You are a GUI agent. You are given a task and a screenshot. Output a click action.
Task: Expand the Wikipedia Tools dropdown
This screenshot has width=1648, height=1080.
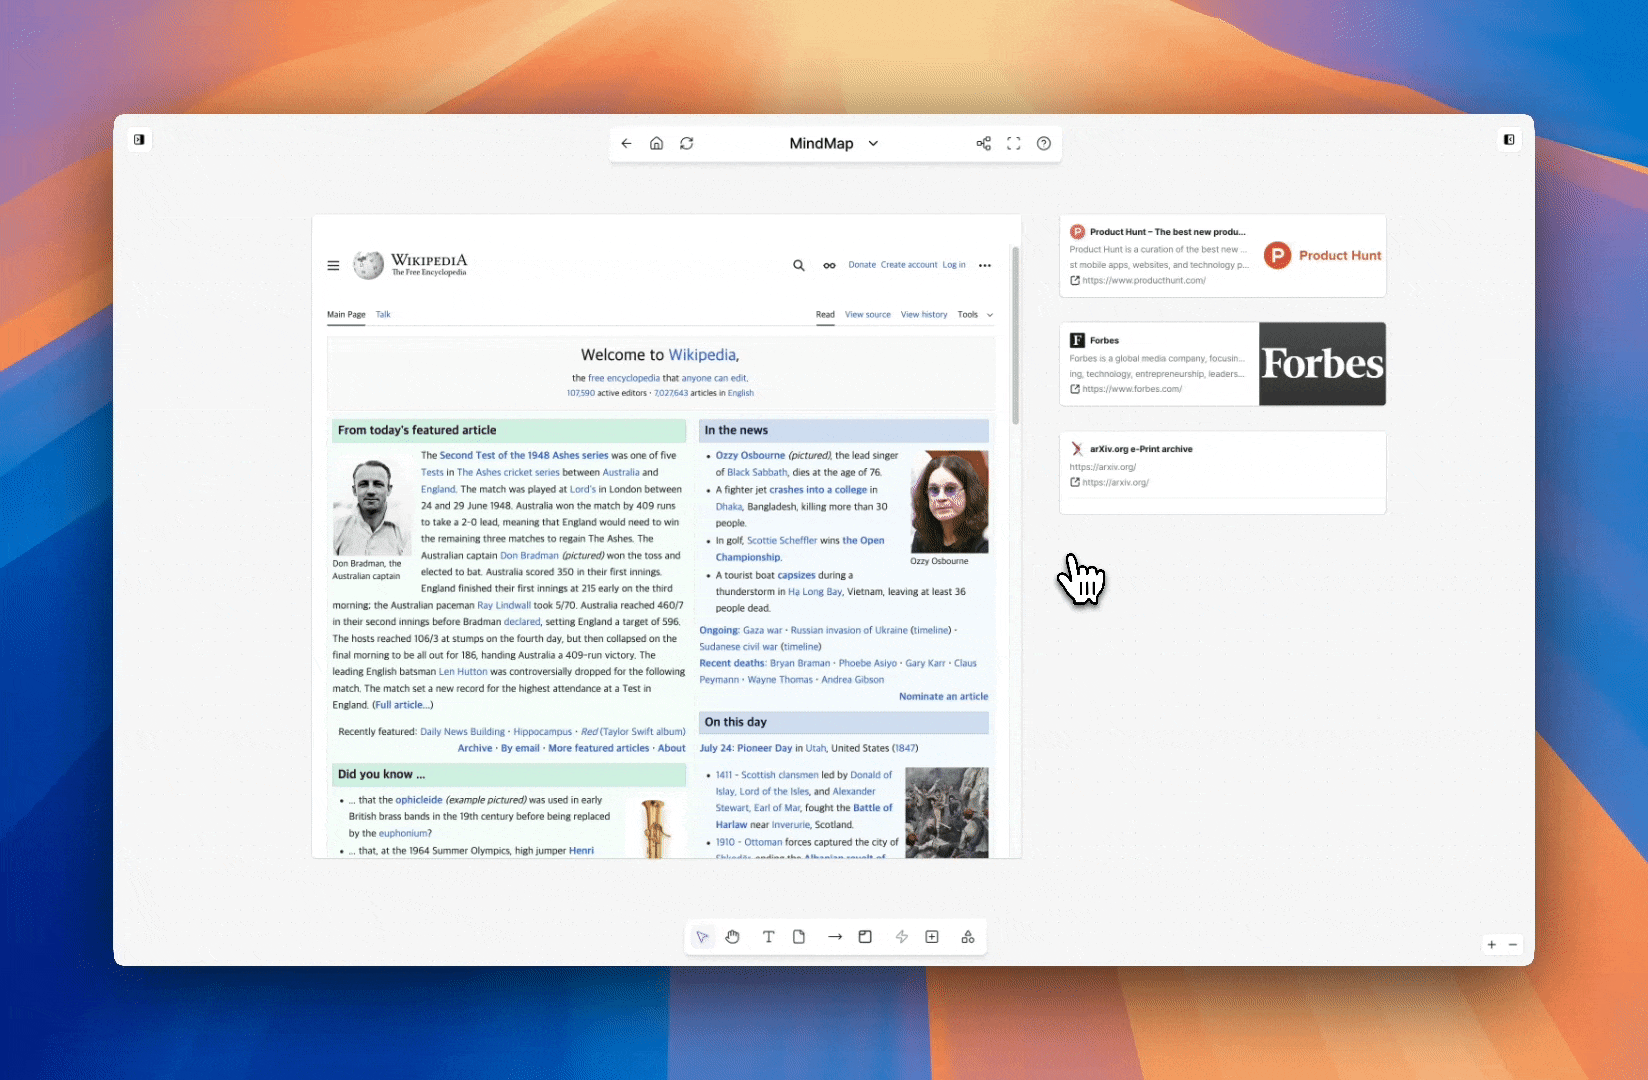pos(974,315)
